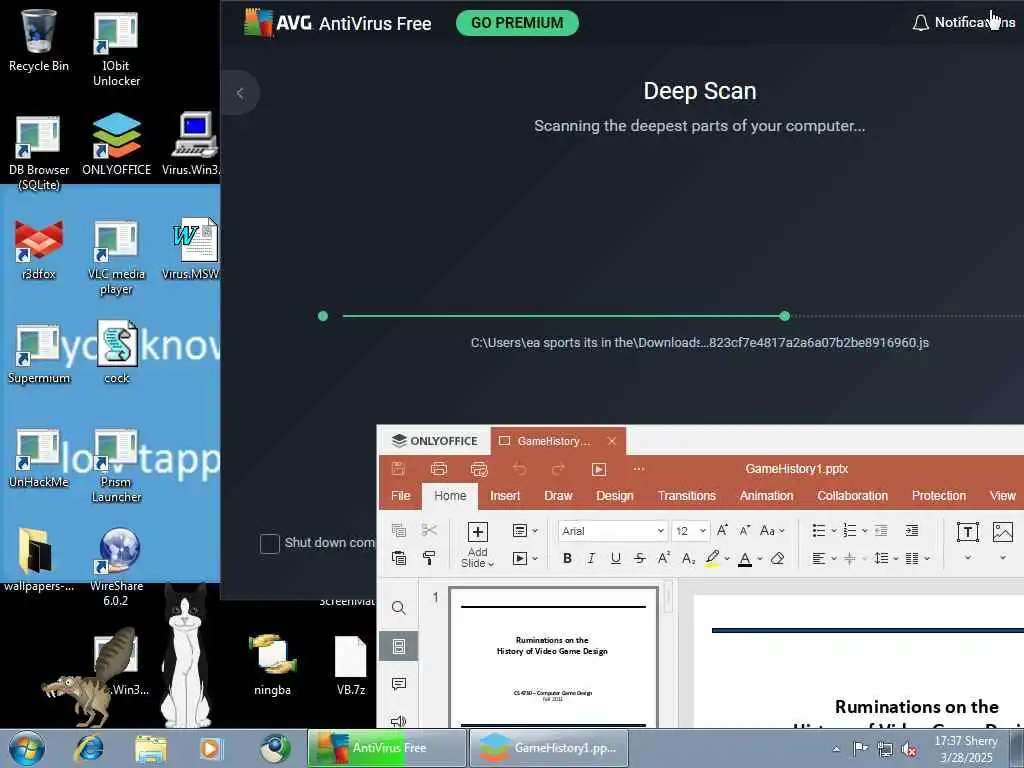Open the bullets list dropdown

click(833, 531)
